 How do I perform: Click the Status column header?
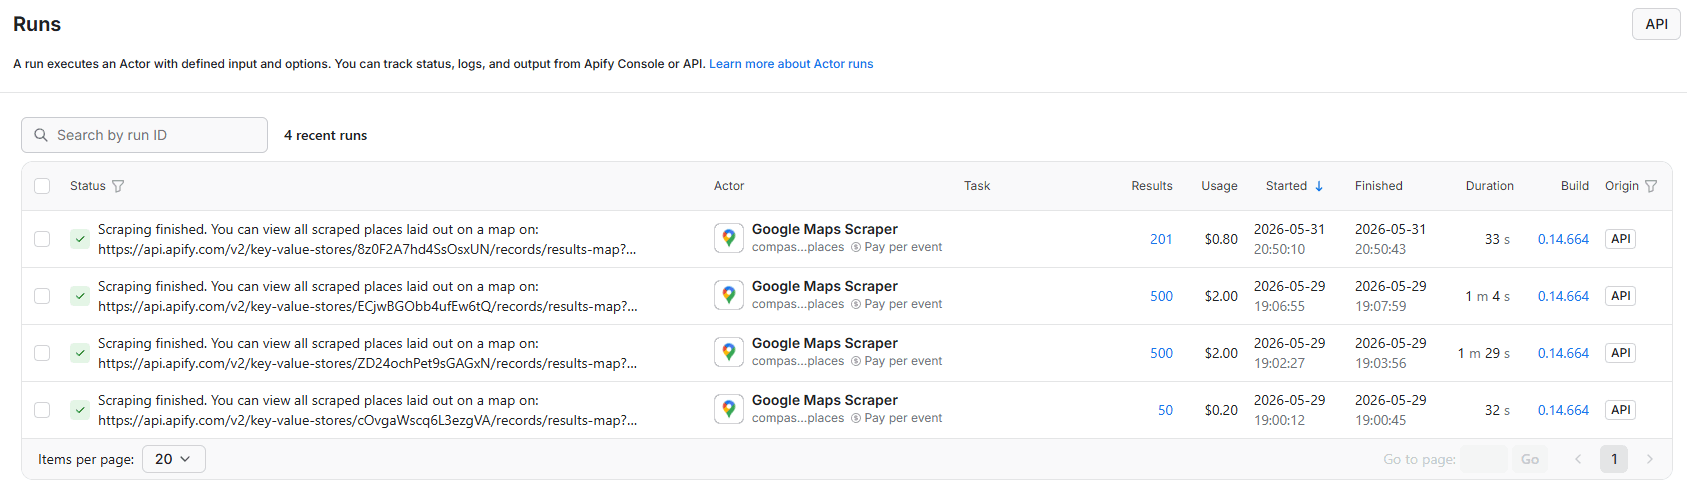[x=88, y=186]
